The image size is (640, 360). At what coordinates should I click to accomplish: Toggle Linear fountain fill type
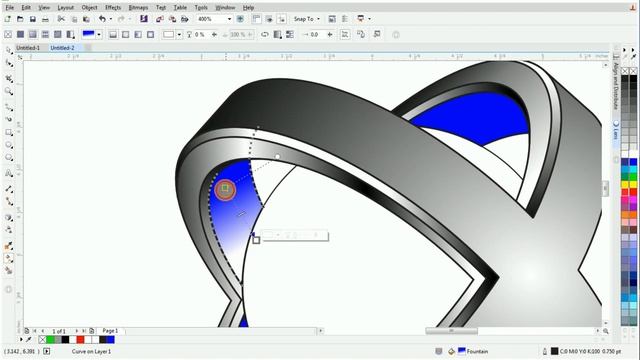point(113,35)
